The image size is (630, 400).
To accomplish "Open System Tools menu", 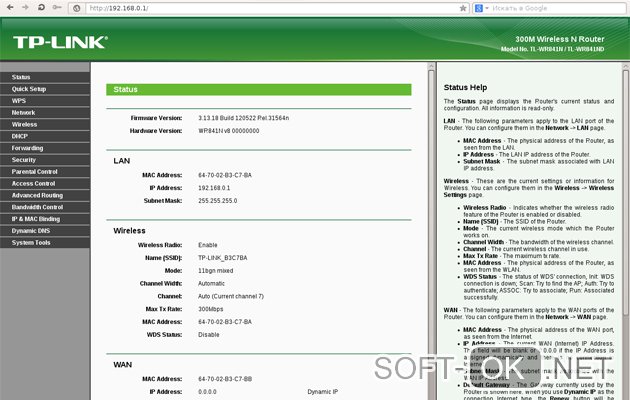I will tap(45, 243).
